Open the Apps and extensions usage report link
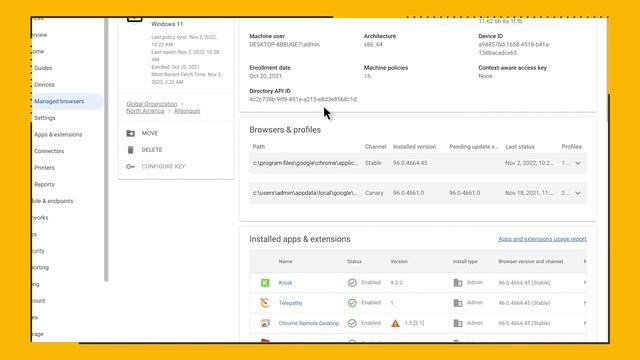 pyautogui.click(x=542, y=239)
